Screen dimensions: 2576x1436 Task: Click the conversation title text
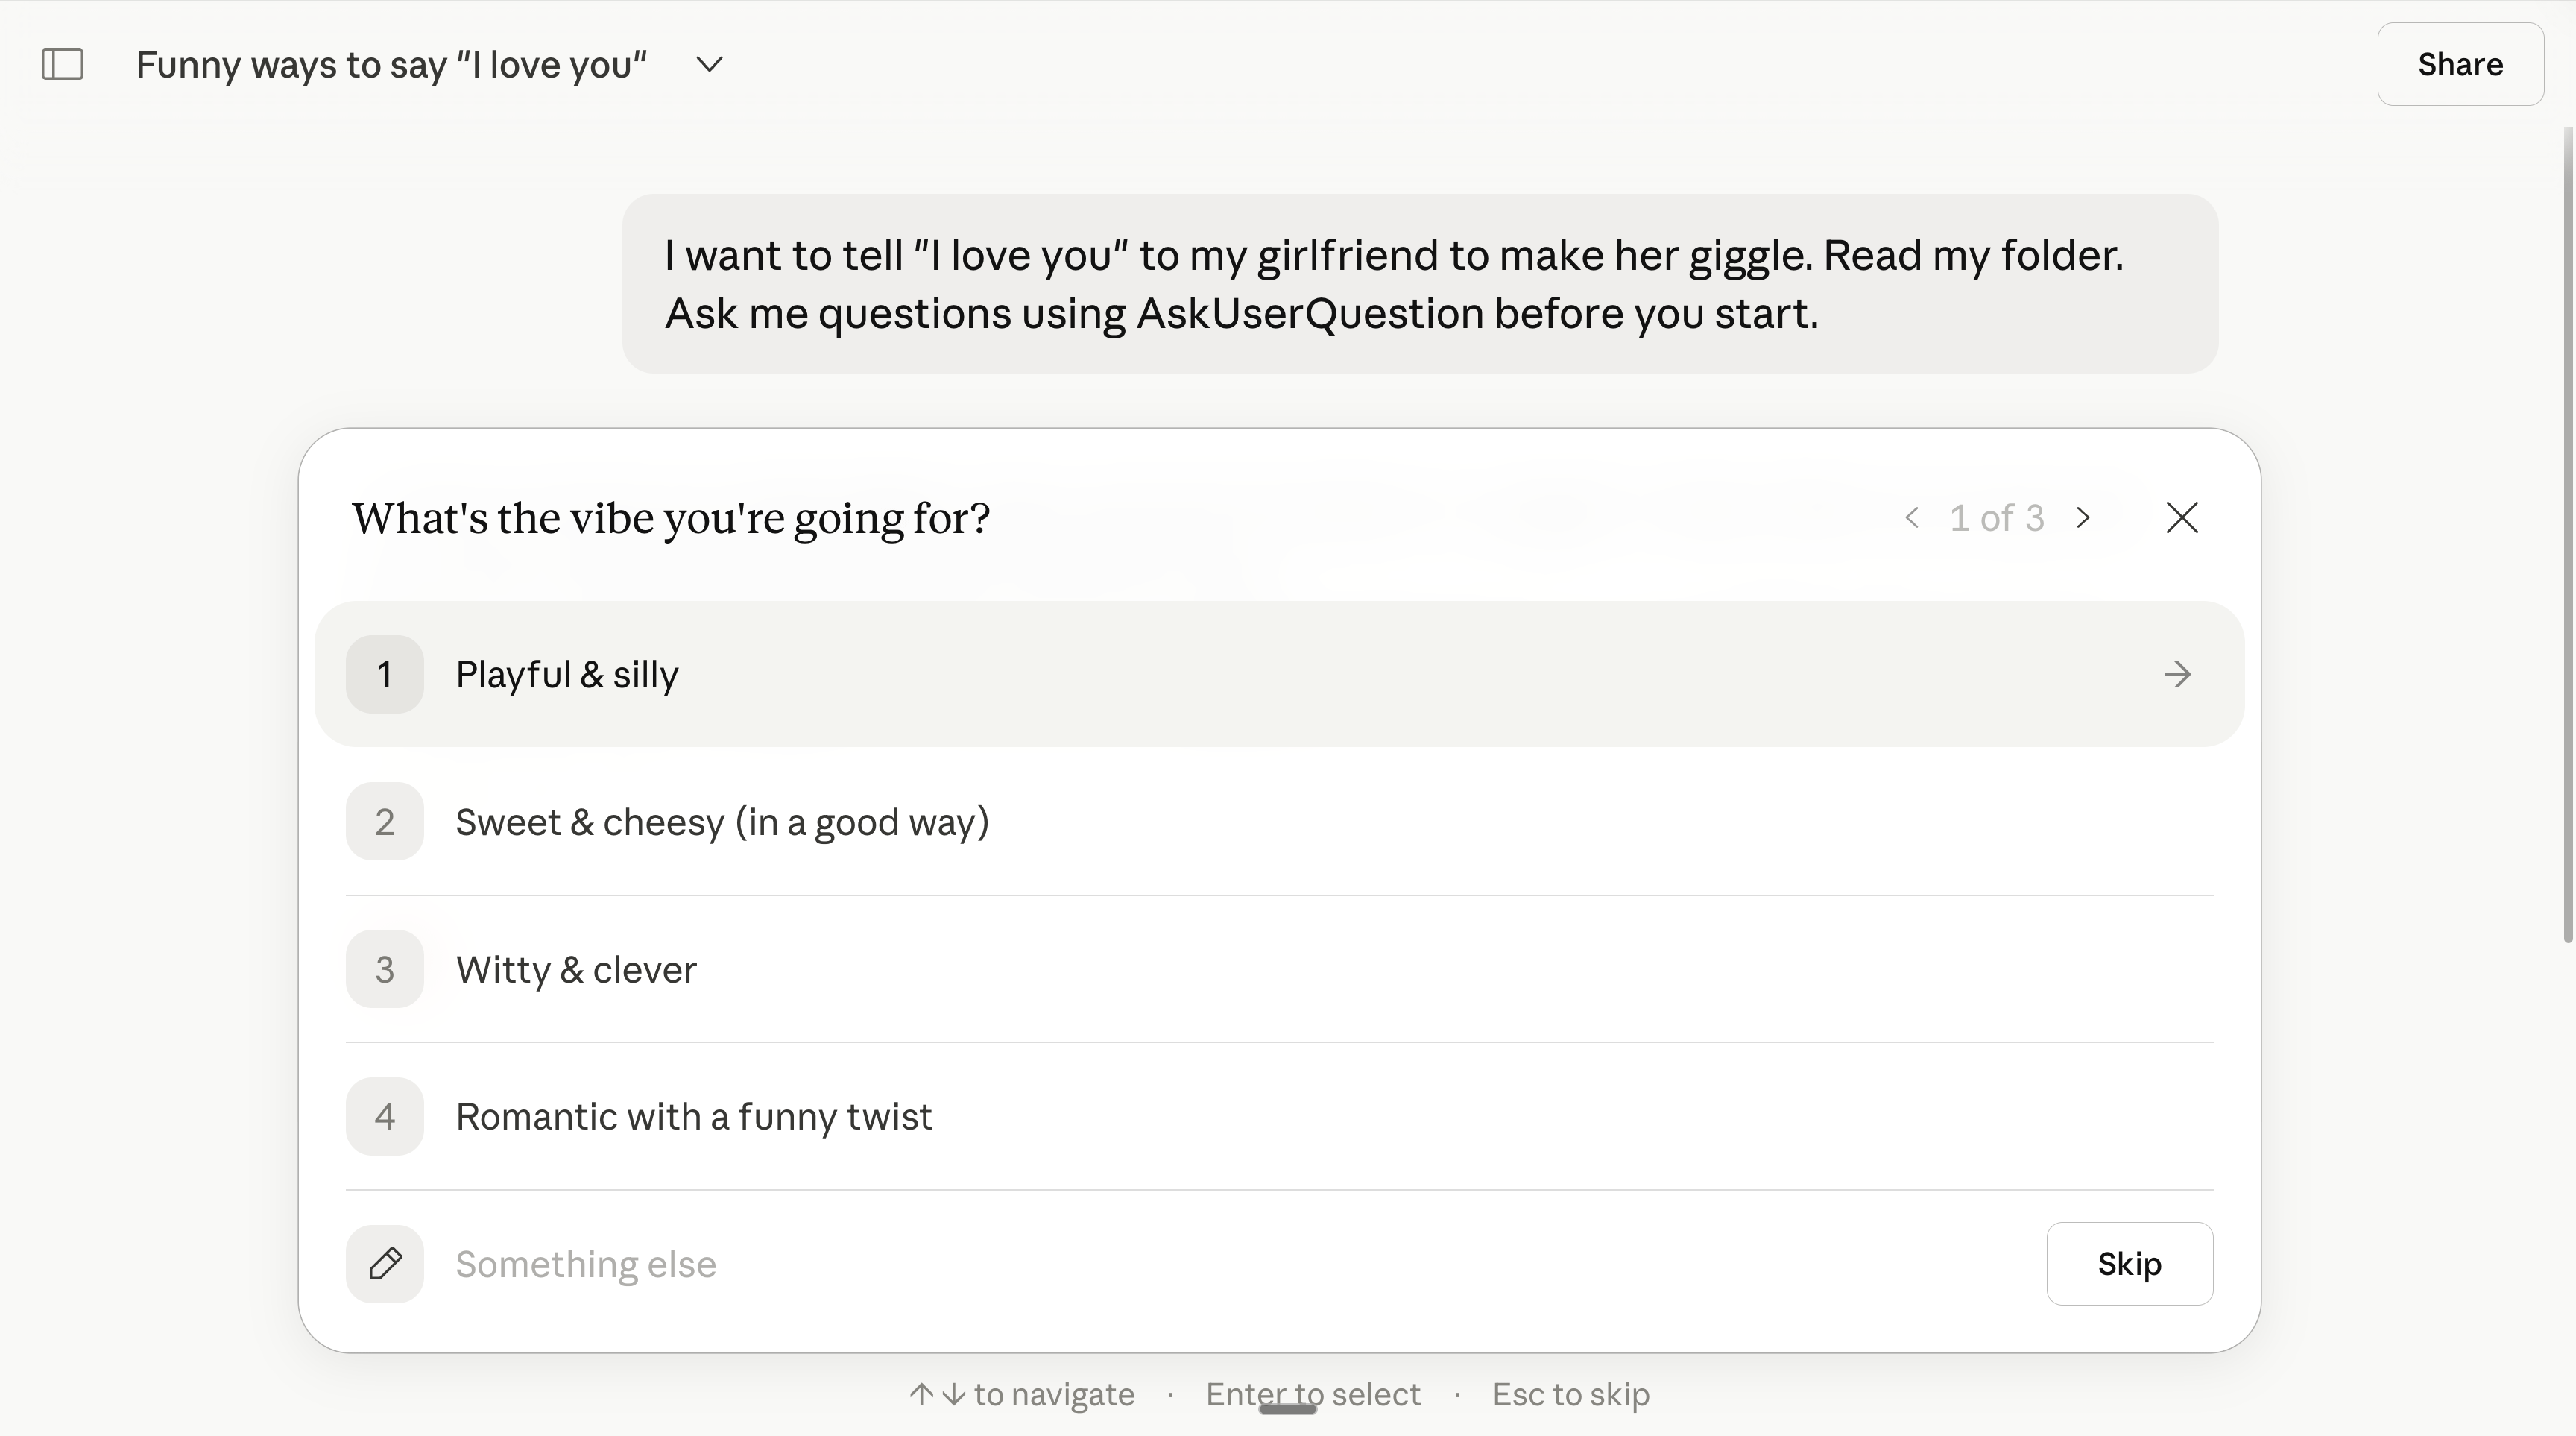click(391, 65)
